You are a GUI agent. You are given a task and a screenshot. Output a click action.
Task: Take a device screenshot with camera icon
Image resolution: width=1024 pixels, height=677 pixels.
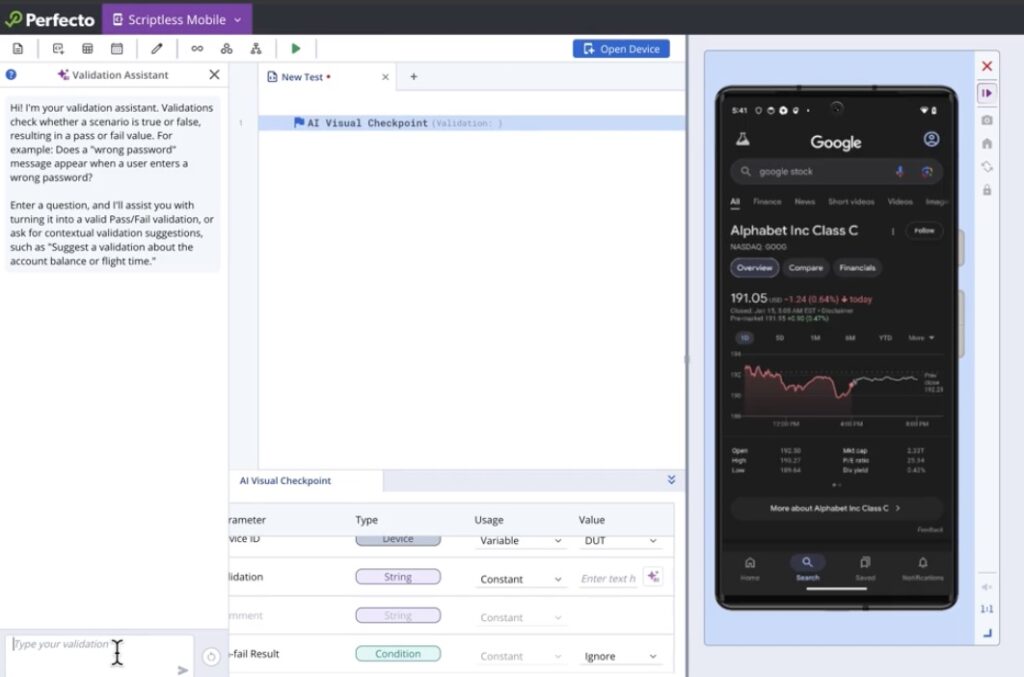pyautogui.click(x=987, y=120)
